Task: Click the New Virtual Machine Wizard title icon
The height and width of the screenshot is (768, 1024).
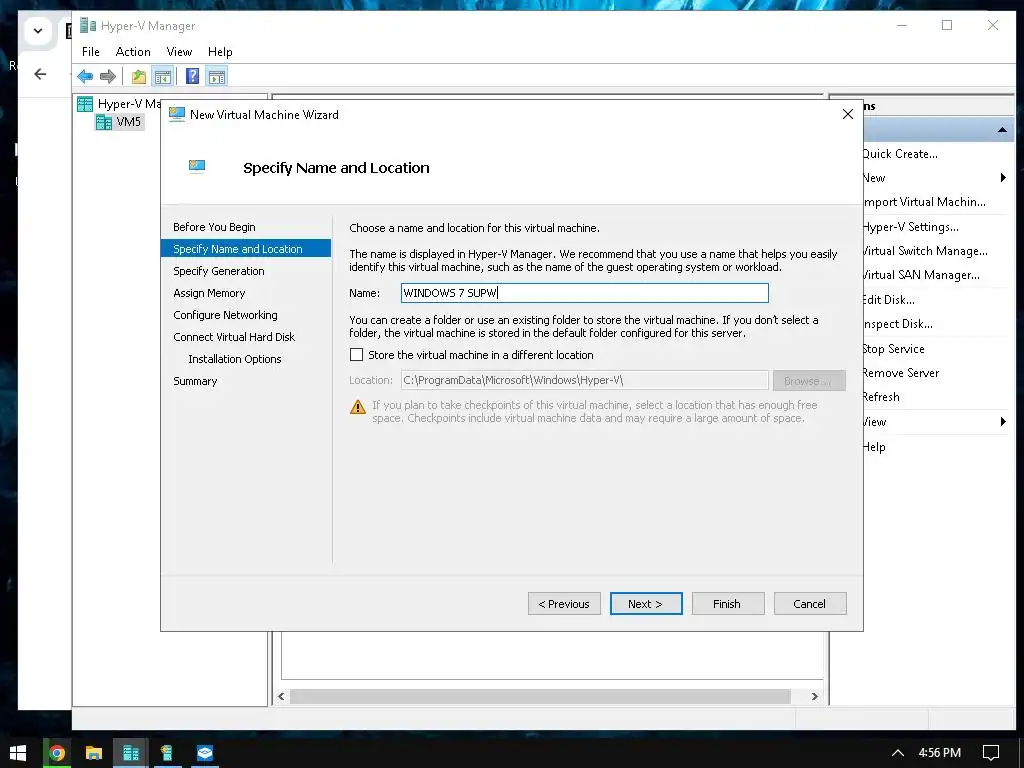Action: [x=176, y=114]
